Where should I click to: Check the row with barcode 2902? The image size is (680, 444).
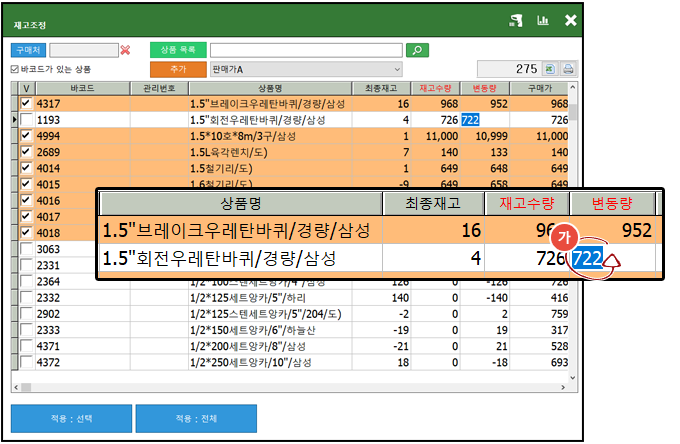click(26, 313)
